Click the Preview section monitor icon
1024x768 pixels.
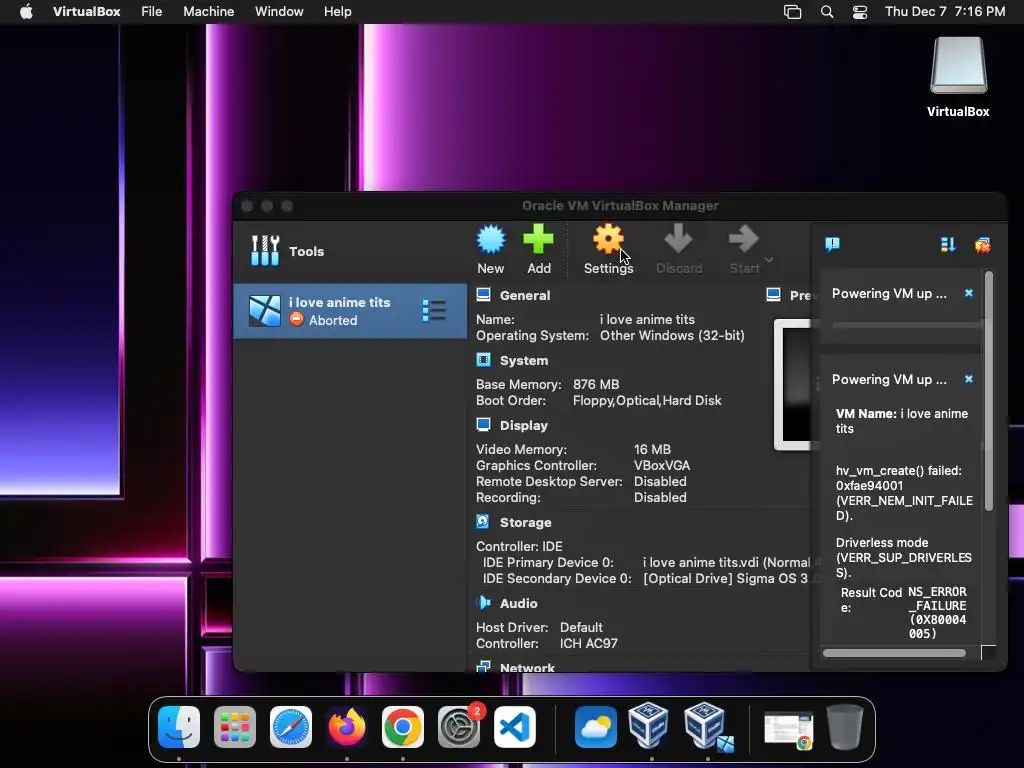[x=773, y=295]
